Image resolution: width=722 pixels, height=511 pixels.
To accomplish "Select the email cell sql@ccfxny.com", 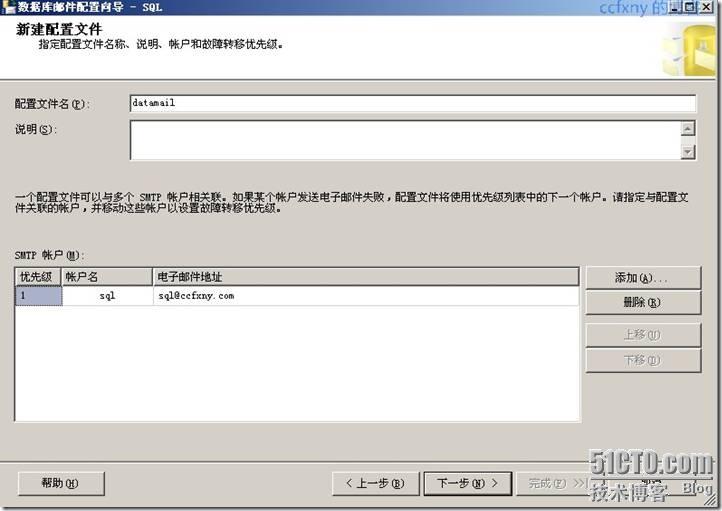I will (366, 296).
